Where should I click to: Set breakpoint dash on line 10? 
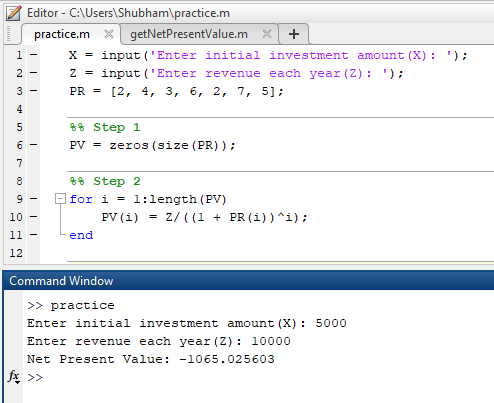34,217
